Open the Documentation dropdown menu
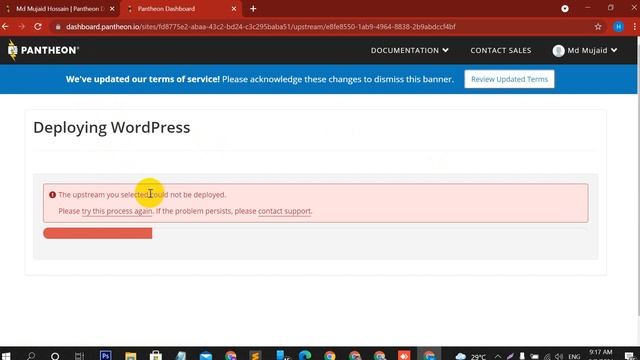 pyautogui.click(x=409, y=50)
